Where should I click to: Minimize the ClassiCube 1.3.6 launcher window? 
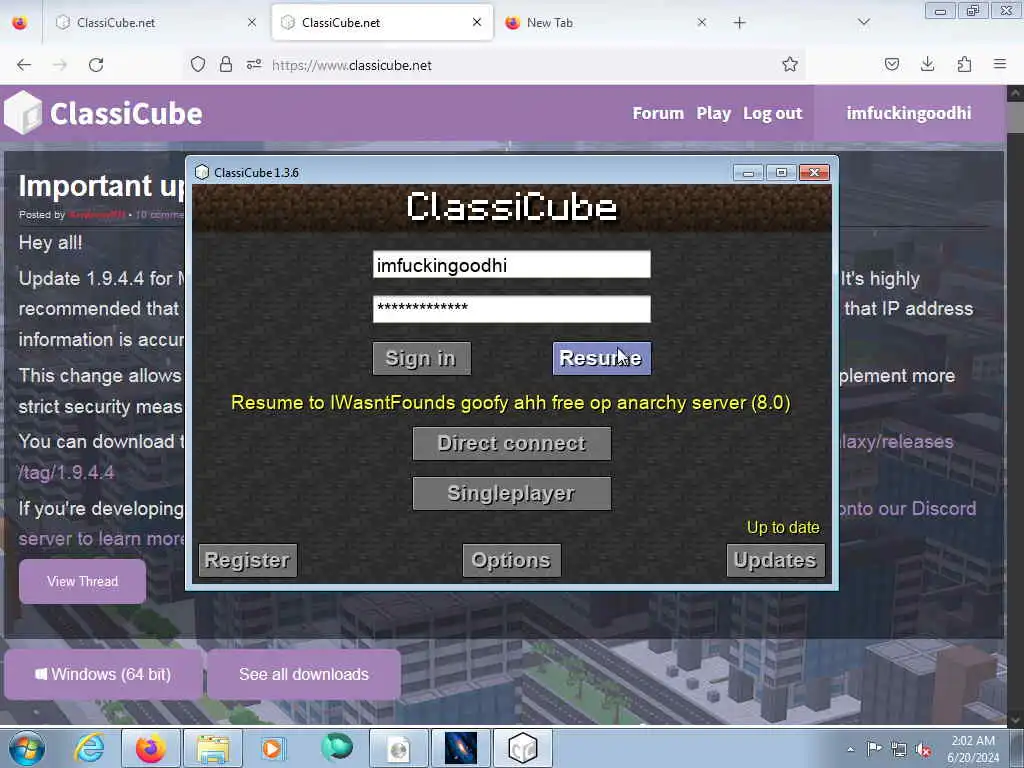pos(748,172)
